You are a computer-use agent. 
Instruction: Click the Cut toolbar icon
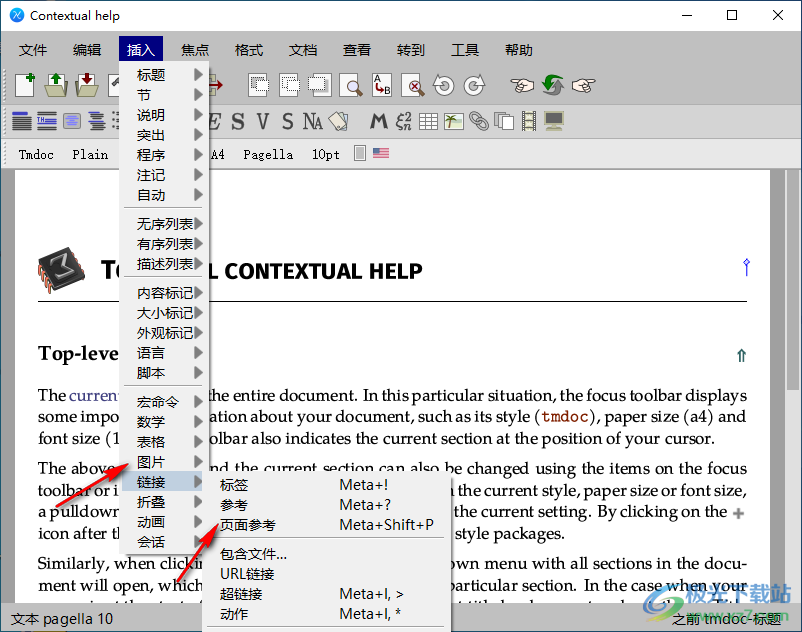coord(259,85)
